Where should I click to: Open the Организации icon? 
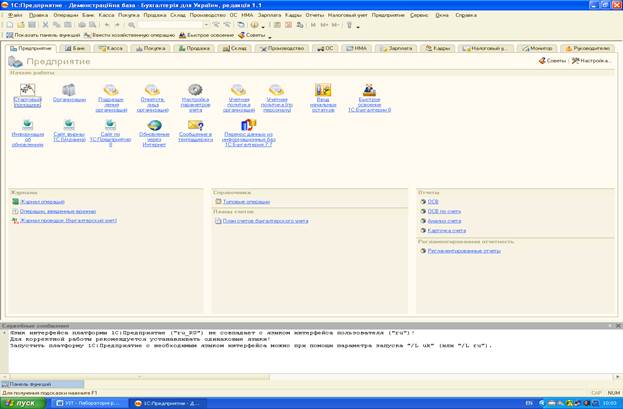[x=69, y=90]
